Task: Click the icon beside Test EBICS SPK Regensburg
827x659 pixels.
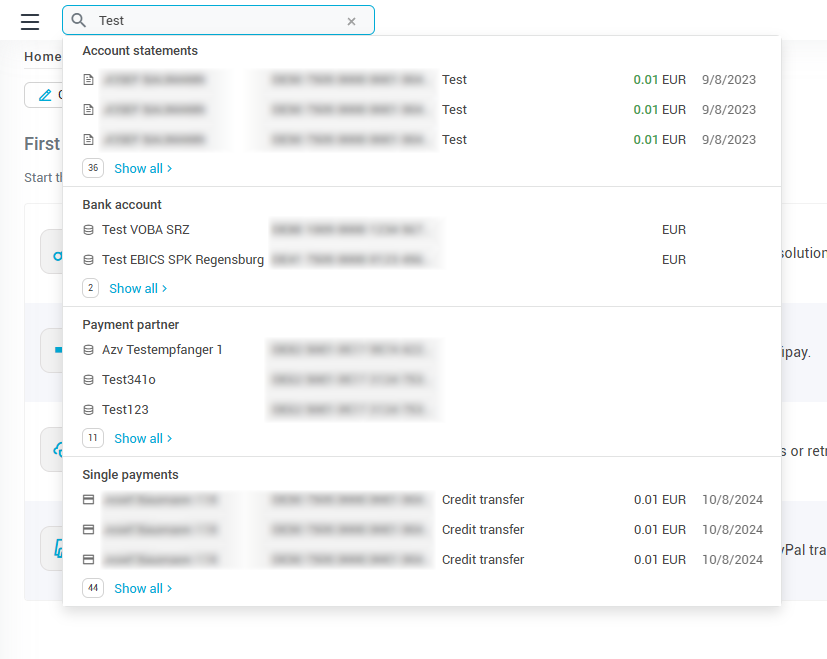Action: (x=88, y=260)
